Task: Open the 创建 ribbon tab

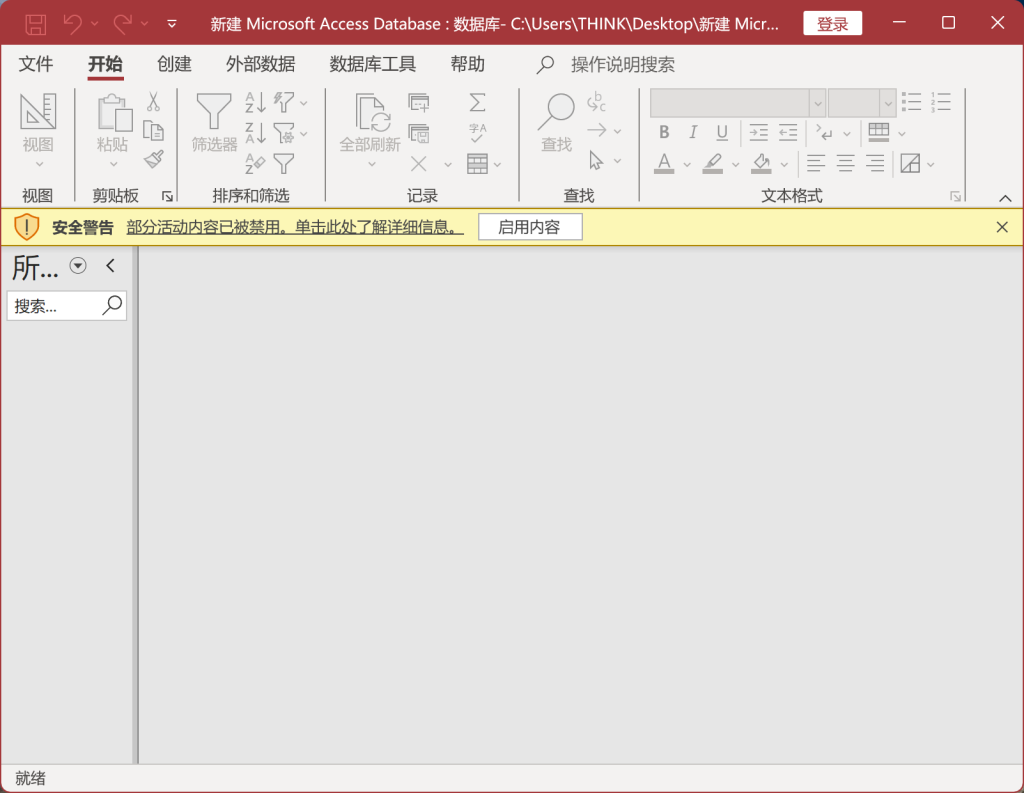Action: pyautogui.click(x=174, y=64)
